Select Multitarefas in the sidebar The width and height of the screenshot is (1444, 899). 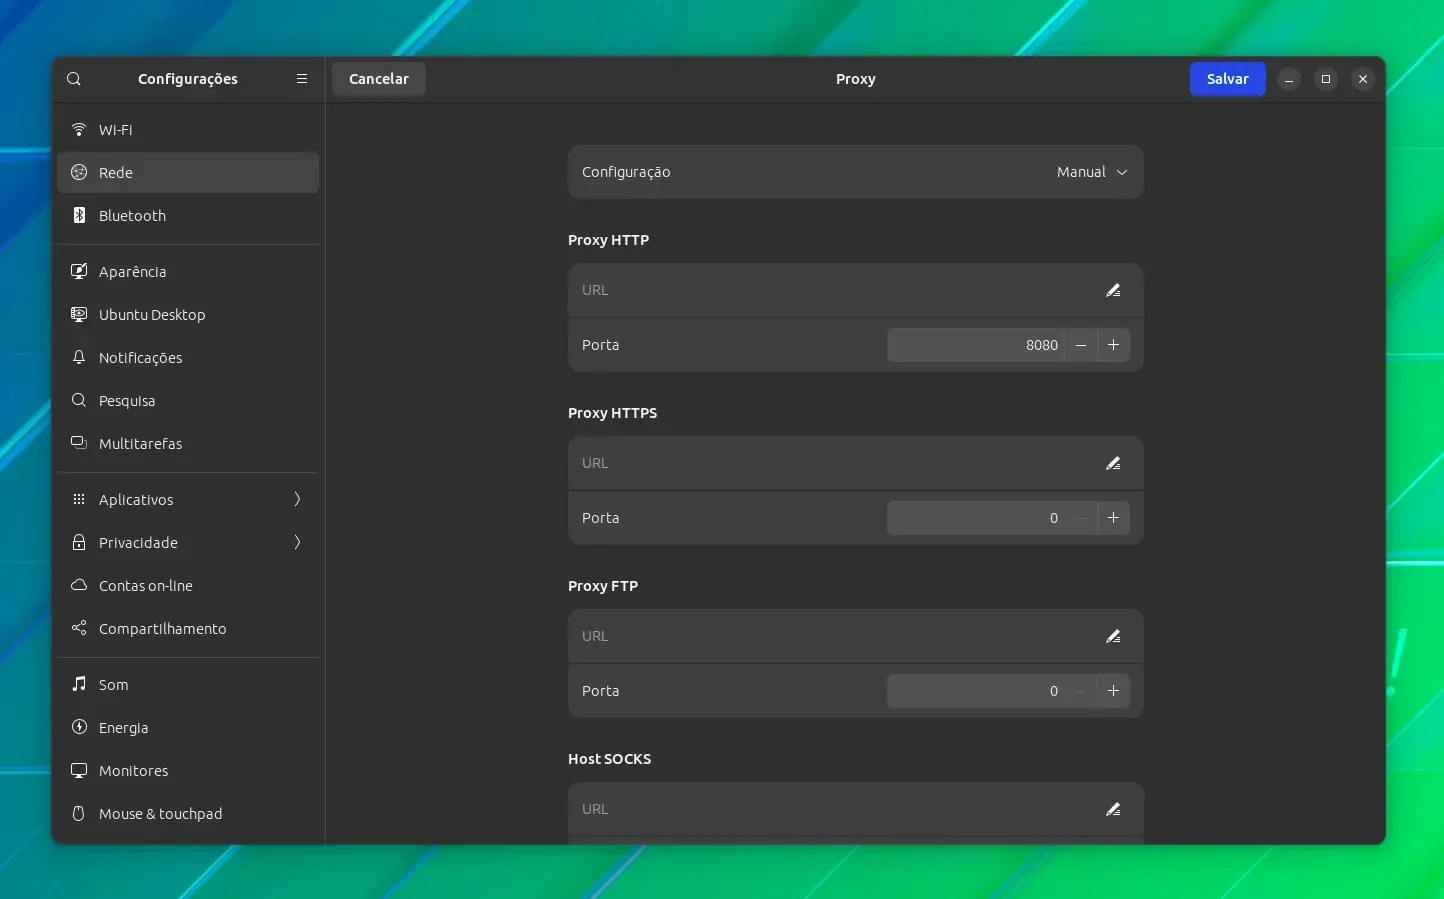coord(188,444)
